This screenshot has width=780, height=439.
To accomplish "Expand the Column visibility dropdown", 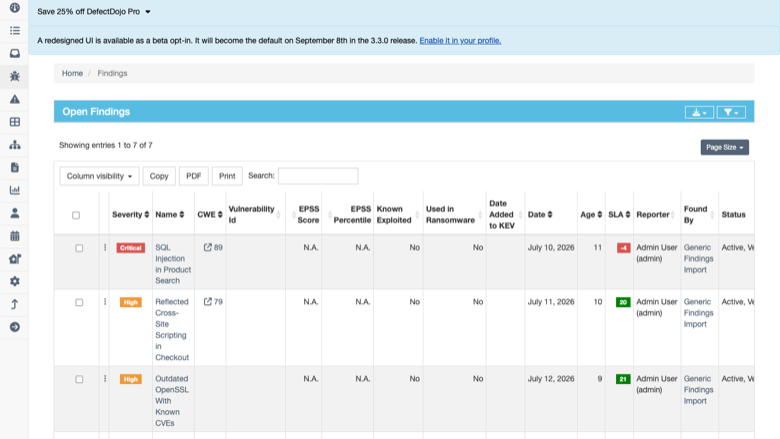I will (x=99, y=176).
